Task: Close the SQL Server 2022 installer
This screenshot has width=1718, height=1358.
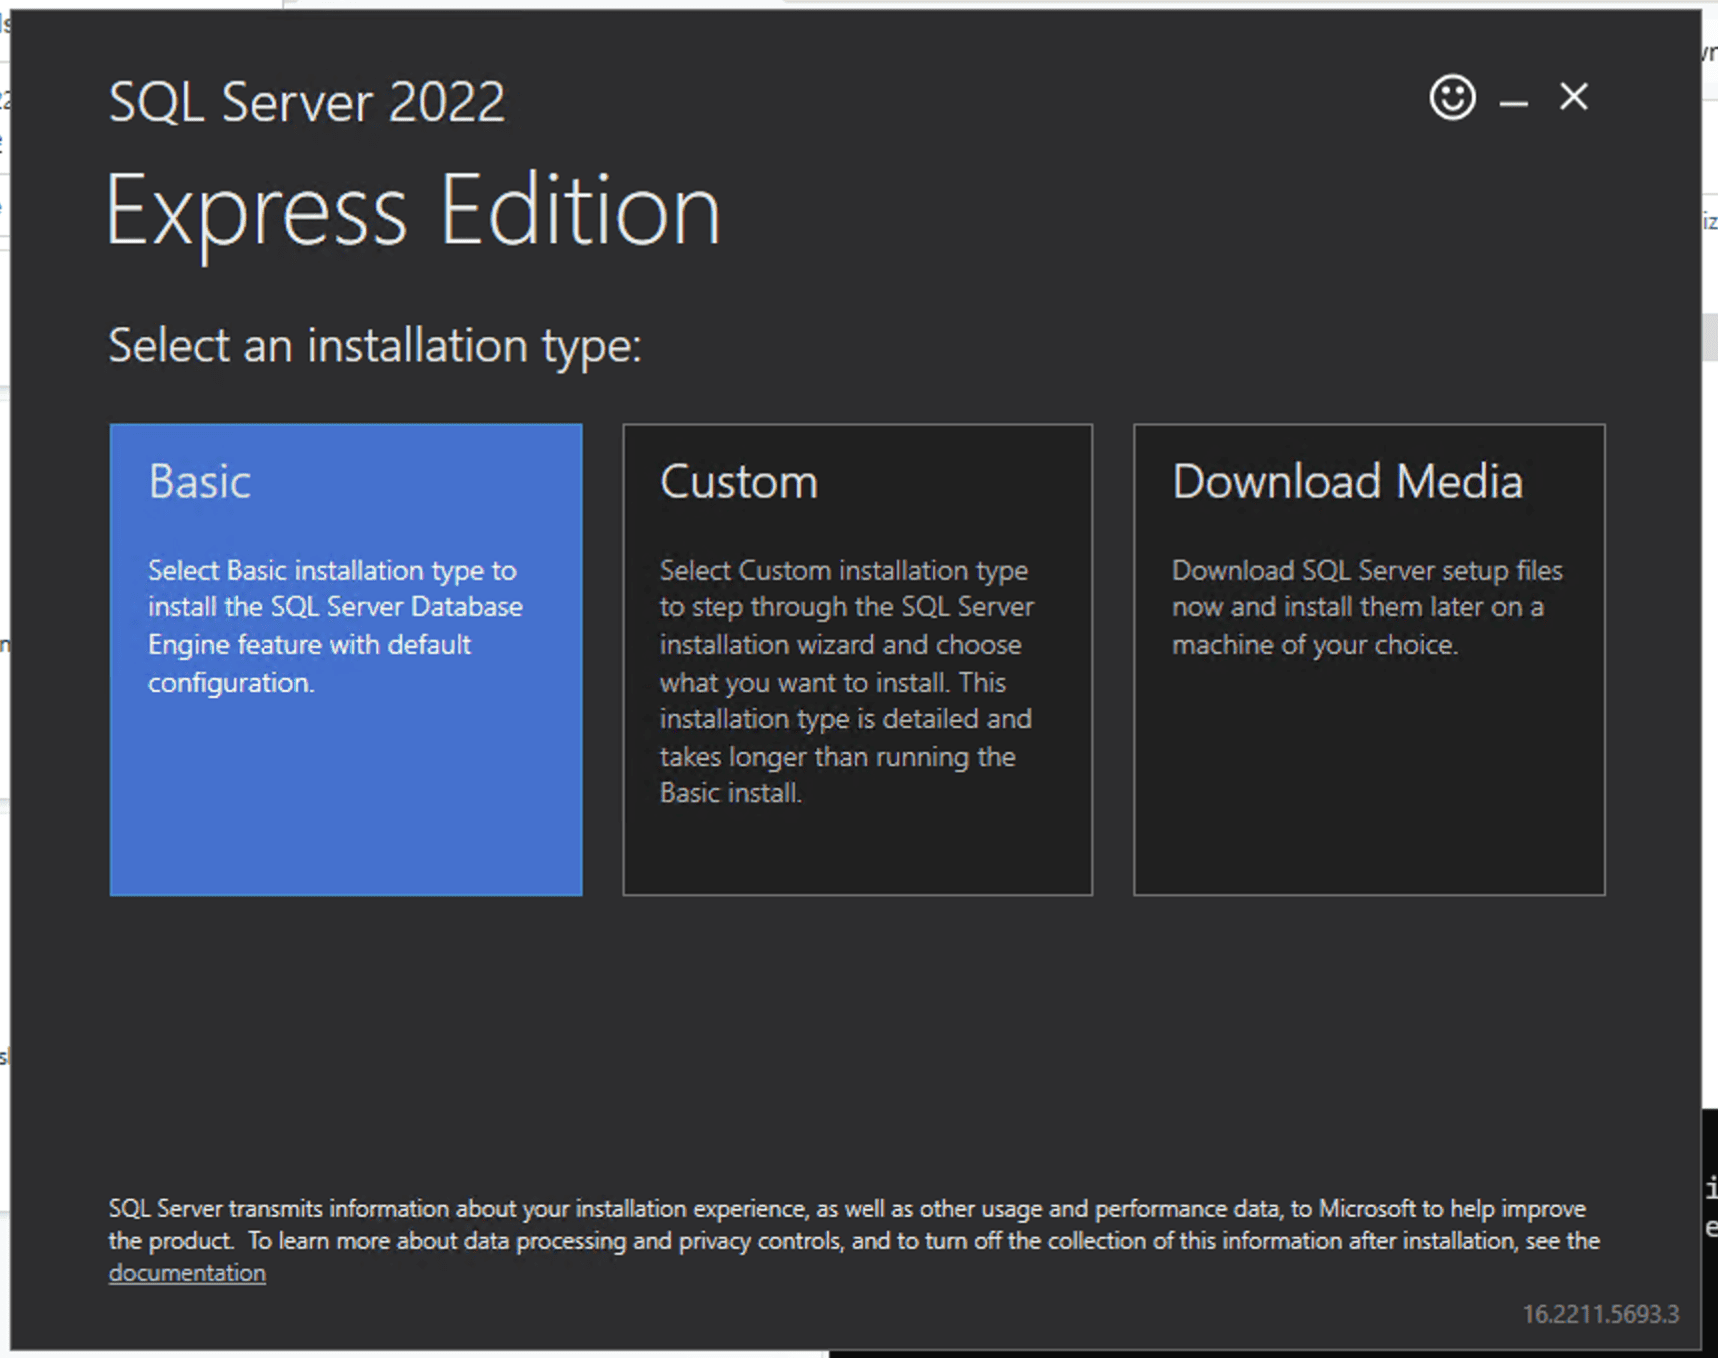Action: pyautogui.click(x=1573, y=97)
